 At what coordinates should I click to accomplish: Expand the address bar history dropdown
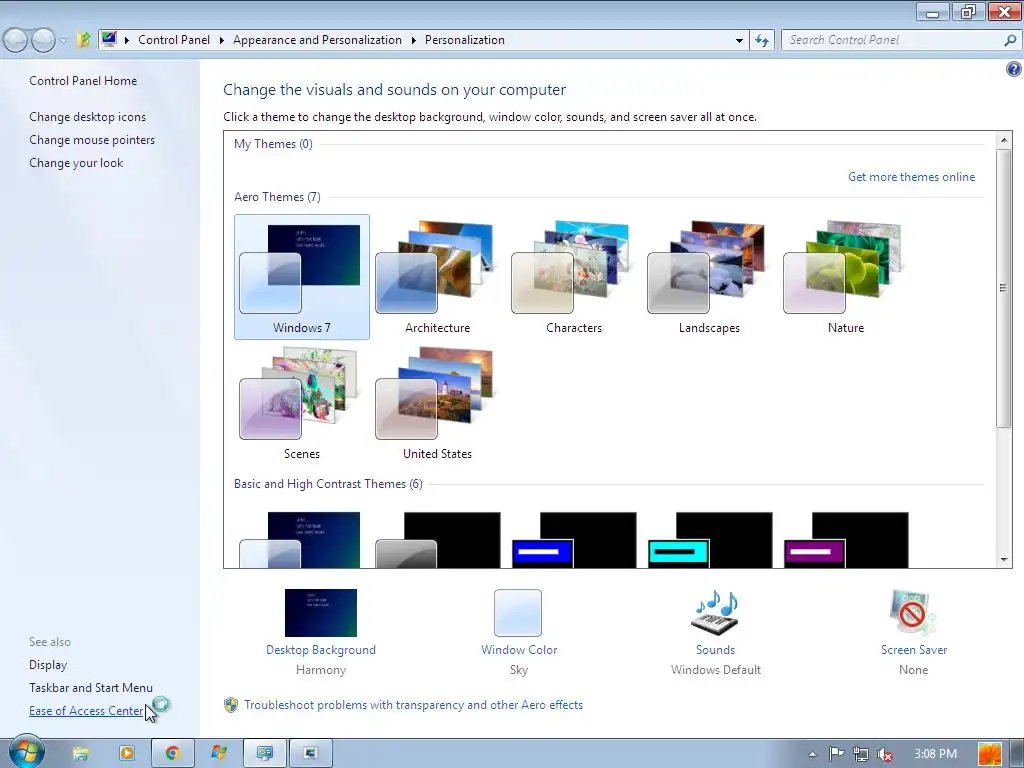click(739, 40)
